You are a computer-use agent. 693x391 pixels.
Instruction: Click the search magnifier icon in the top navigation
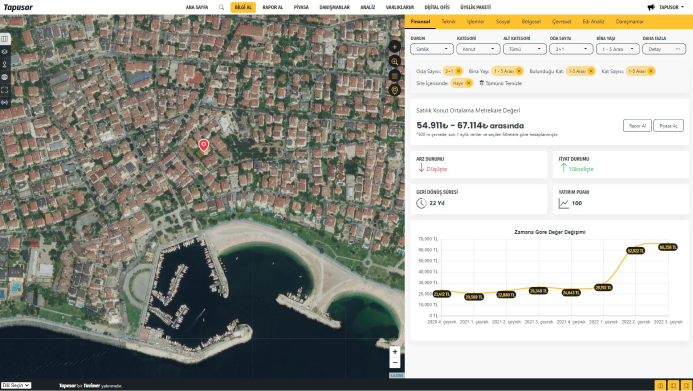pos(221,8)
